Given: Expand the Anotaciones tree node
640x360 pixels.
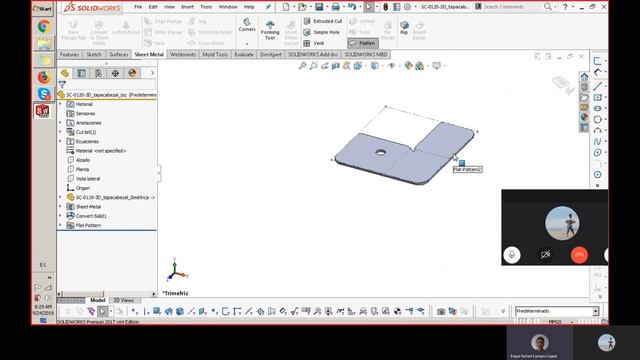Looking at the screenshot, I should 60,122.
